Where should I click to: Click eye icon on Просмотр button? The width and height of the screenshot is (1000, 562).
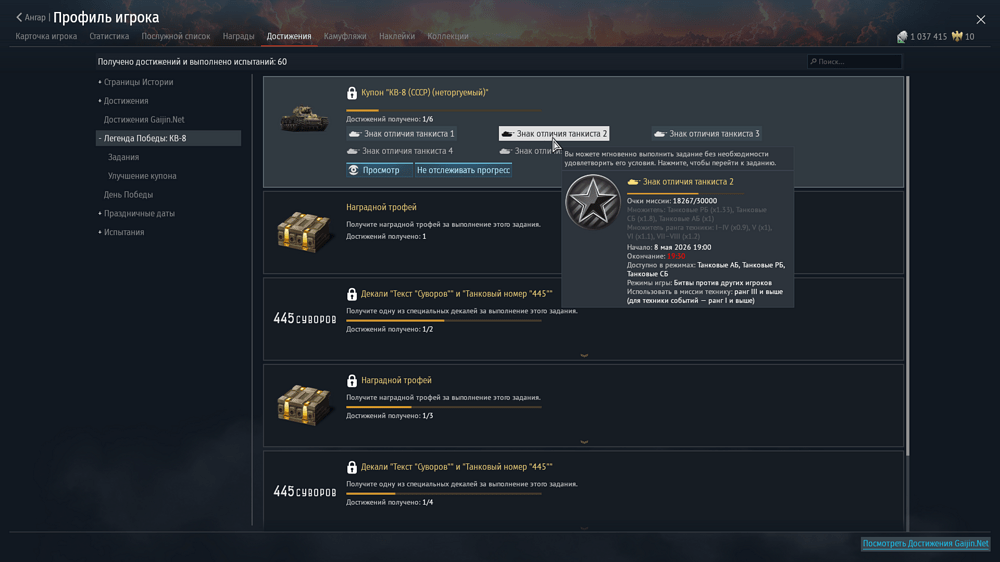[354, 170]
